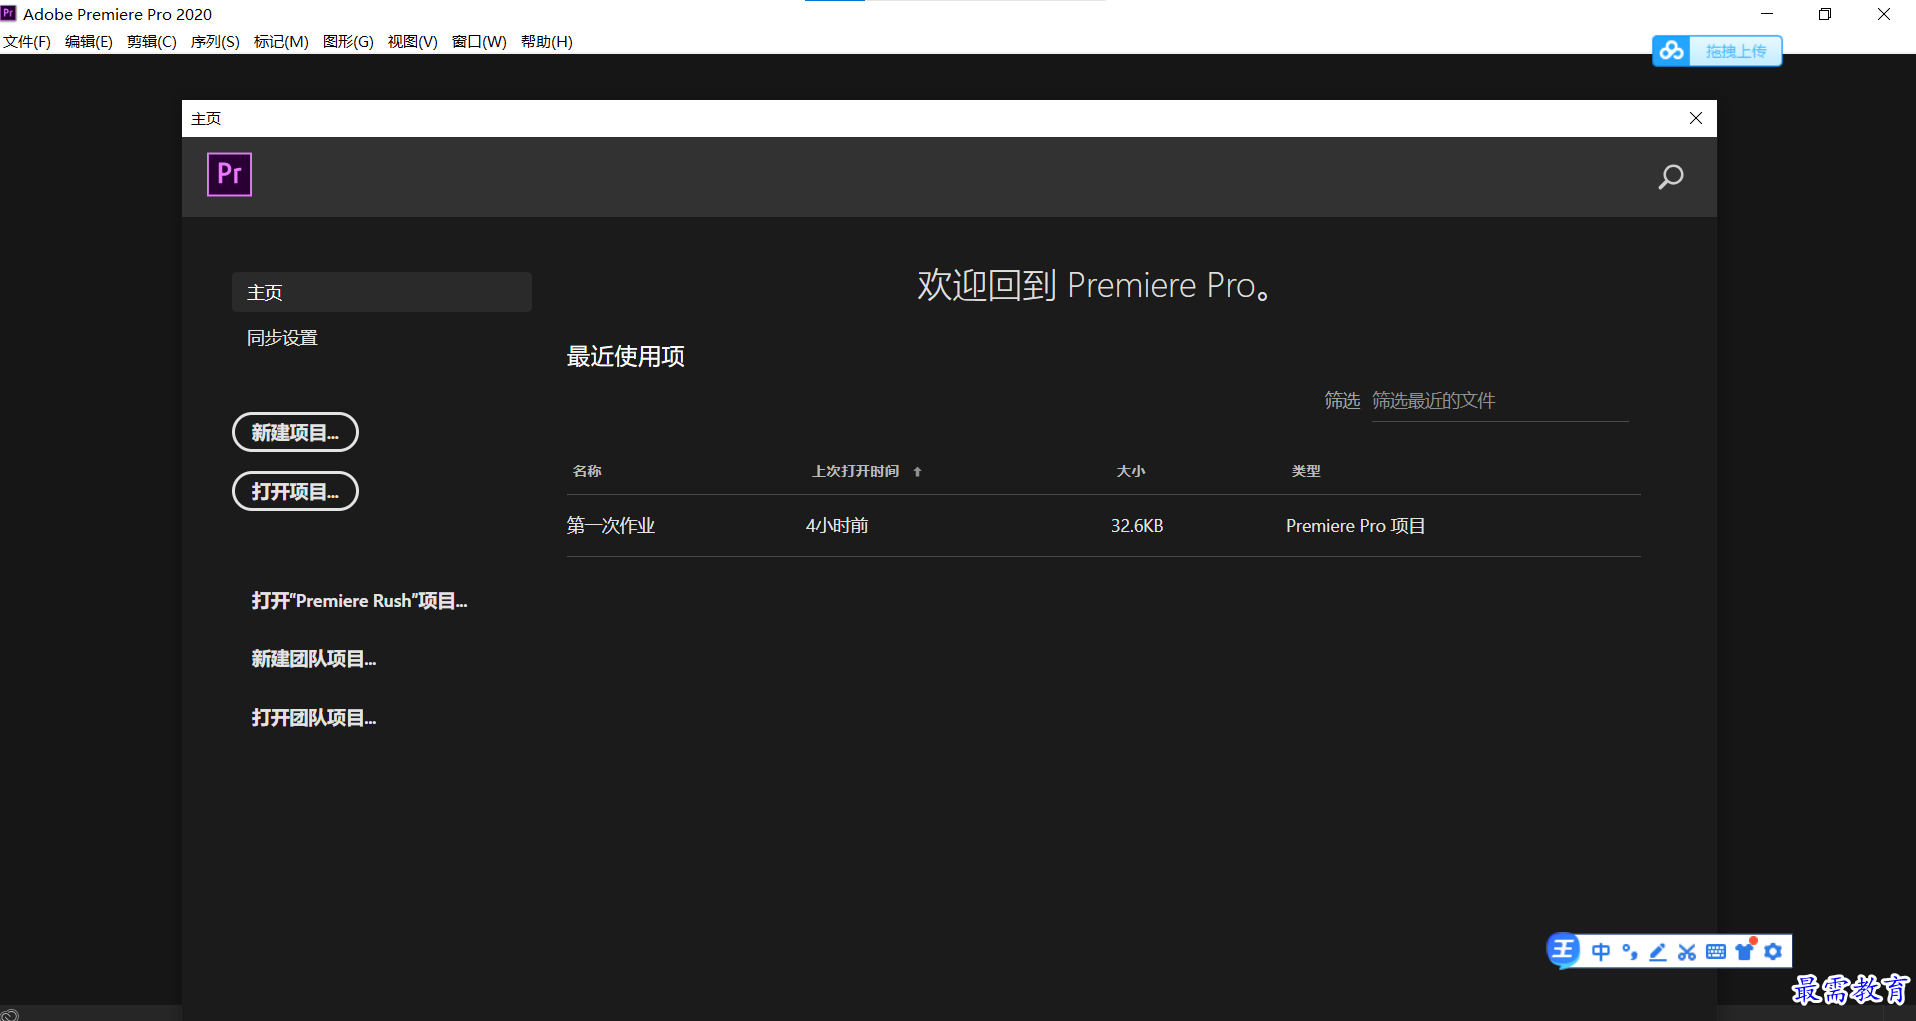The height and width of the screenshot is (1021, 1916).
Task: Click the IME pen handwriting icon
Action: (1658, 952)
